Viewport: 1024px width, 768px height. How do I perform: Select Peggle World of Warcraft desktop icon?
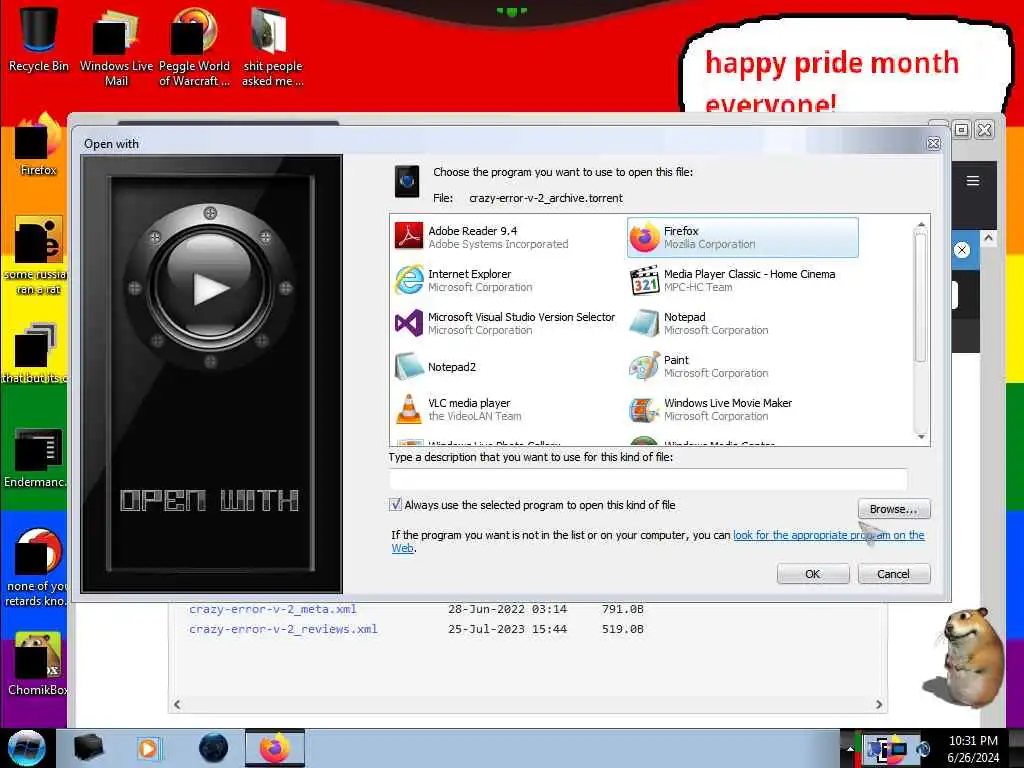tap(195, 47)
